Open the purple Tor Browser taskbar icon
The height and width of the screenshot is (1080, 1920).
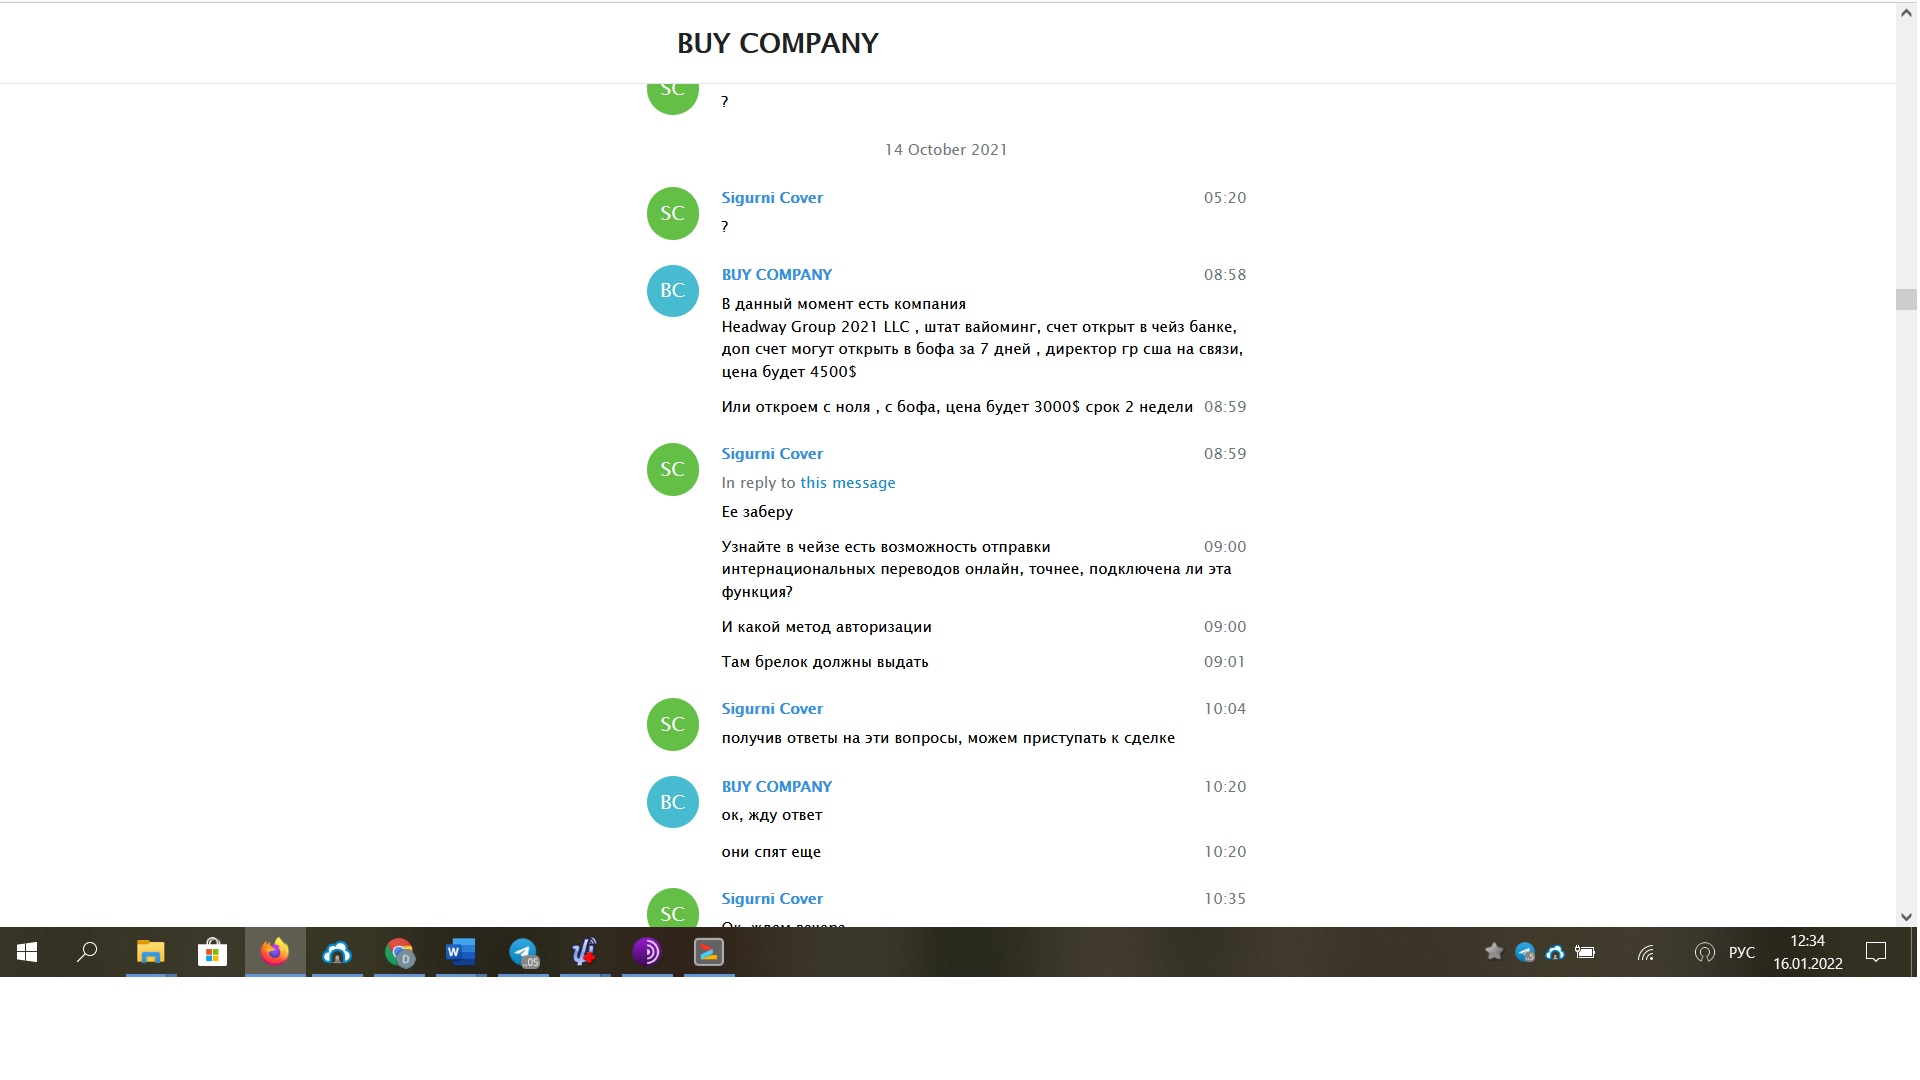(647, 952)
